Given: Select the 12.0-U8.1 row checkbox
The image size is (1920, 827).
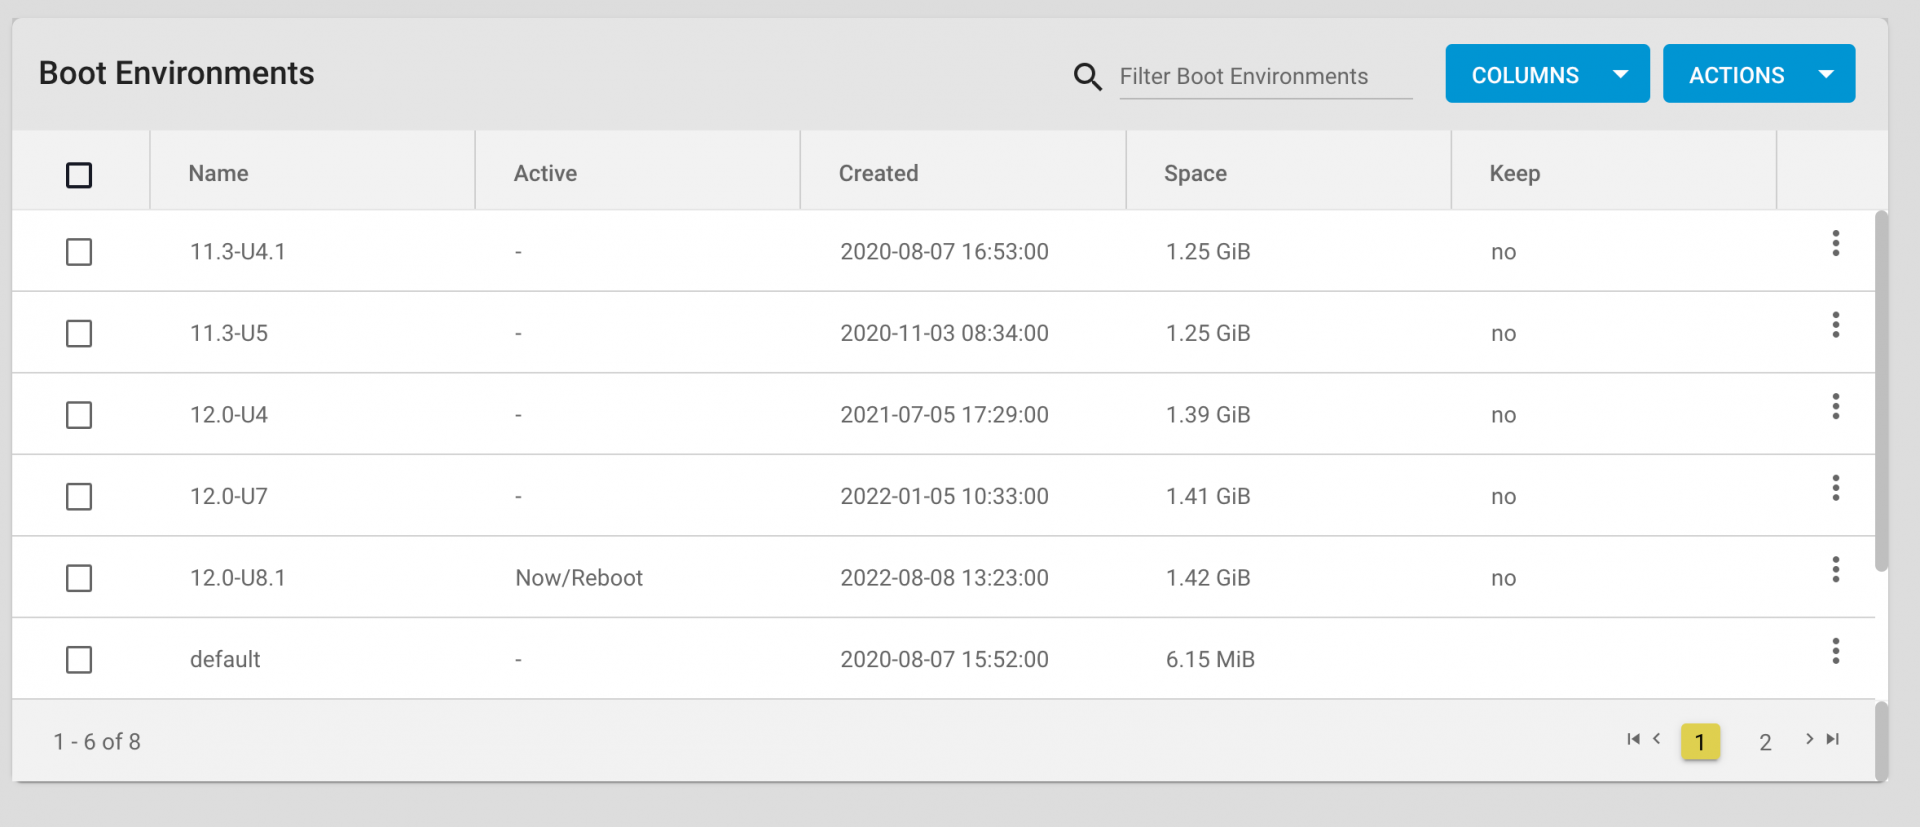Looking at the screenshot, I should tap(79, 578).
